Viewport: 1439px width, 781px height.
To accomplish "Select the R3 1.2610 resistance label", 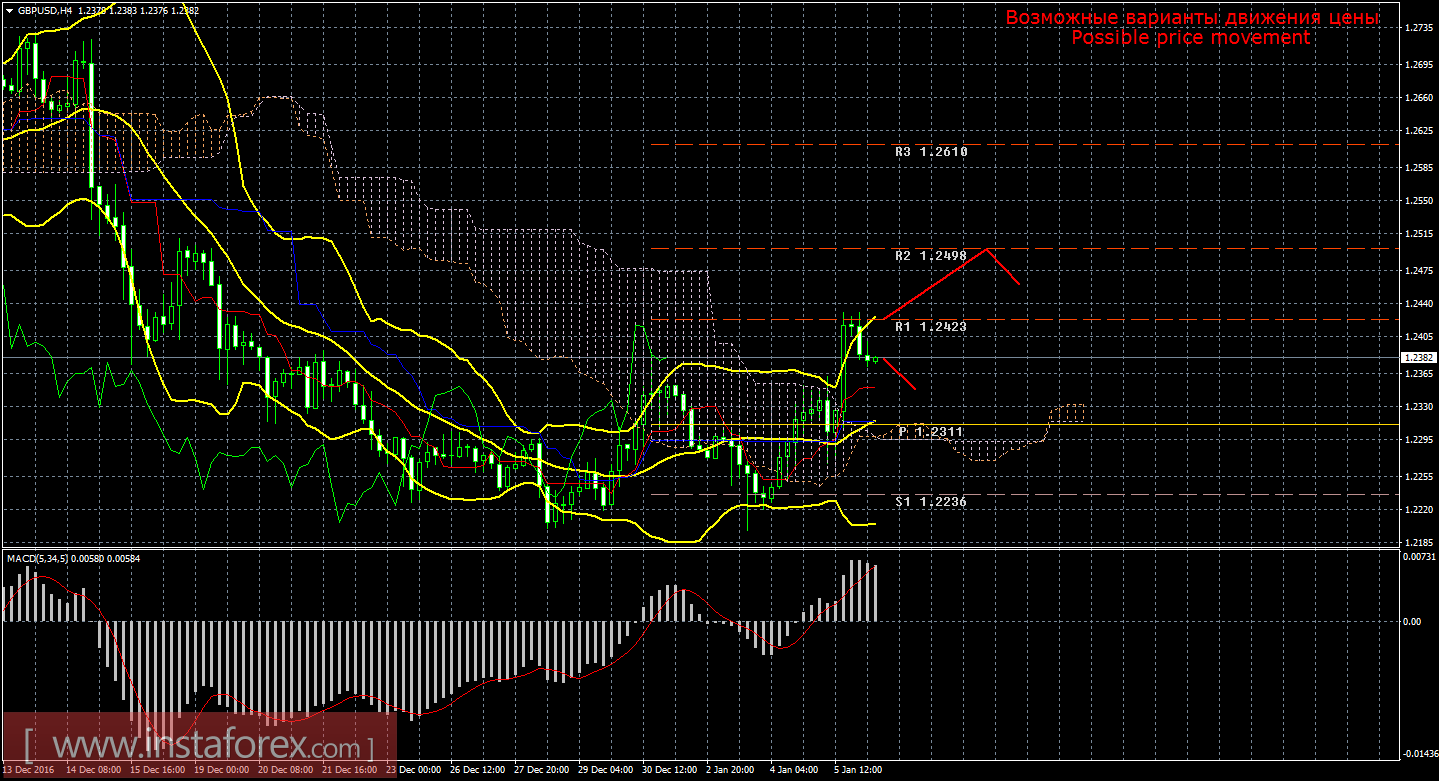I will click(931, 152).
